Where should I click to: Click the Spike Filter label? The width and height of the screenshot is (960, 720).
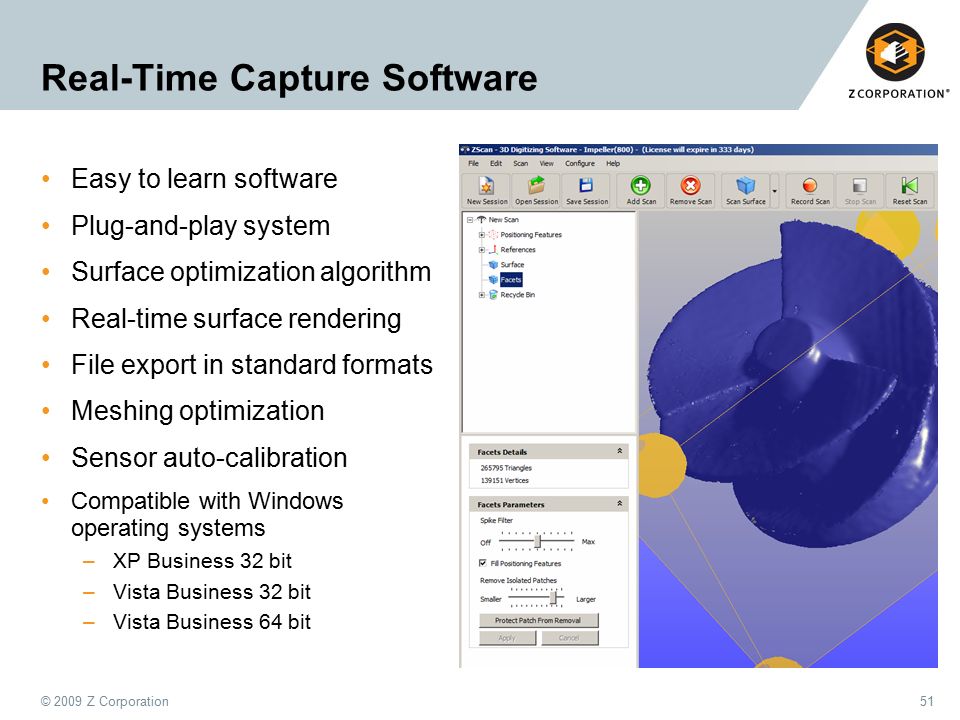[x=497, y=520]
